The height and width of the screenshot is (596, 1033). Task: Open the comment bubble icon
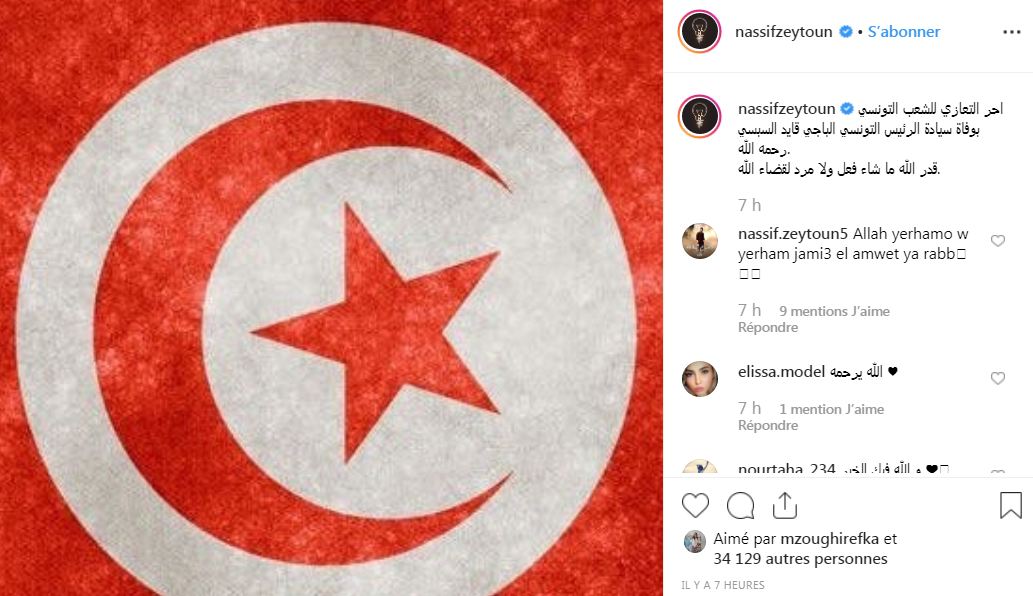(740, 506)
